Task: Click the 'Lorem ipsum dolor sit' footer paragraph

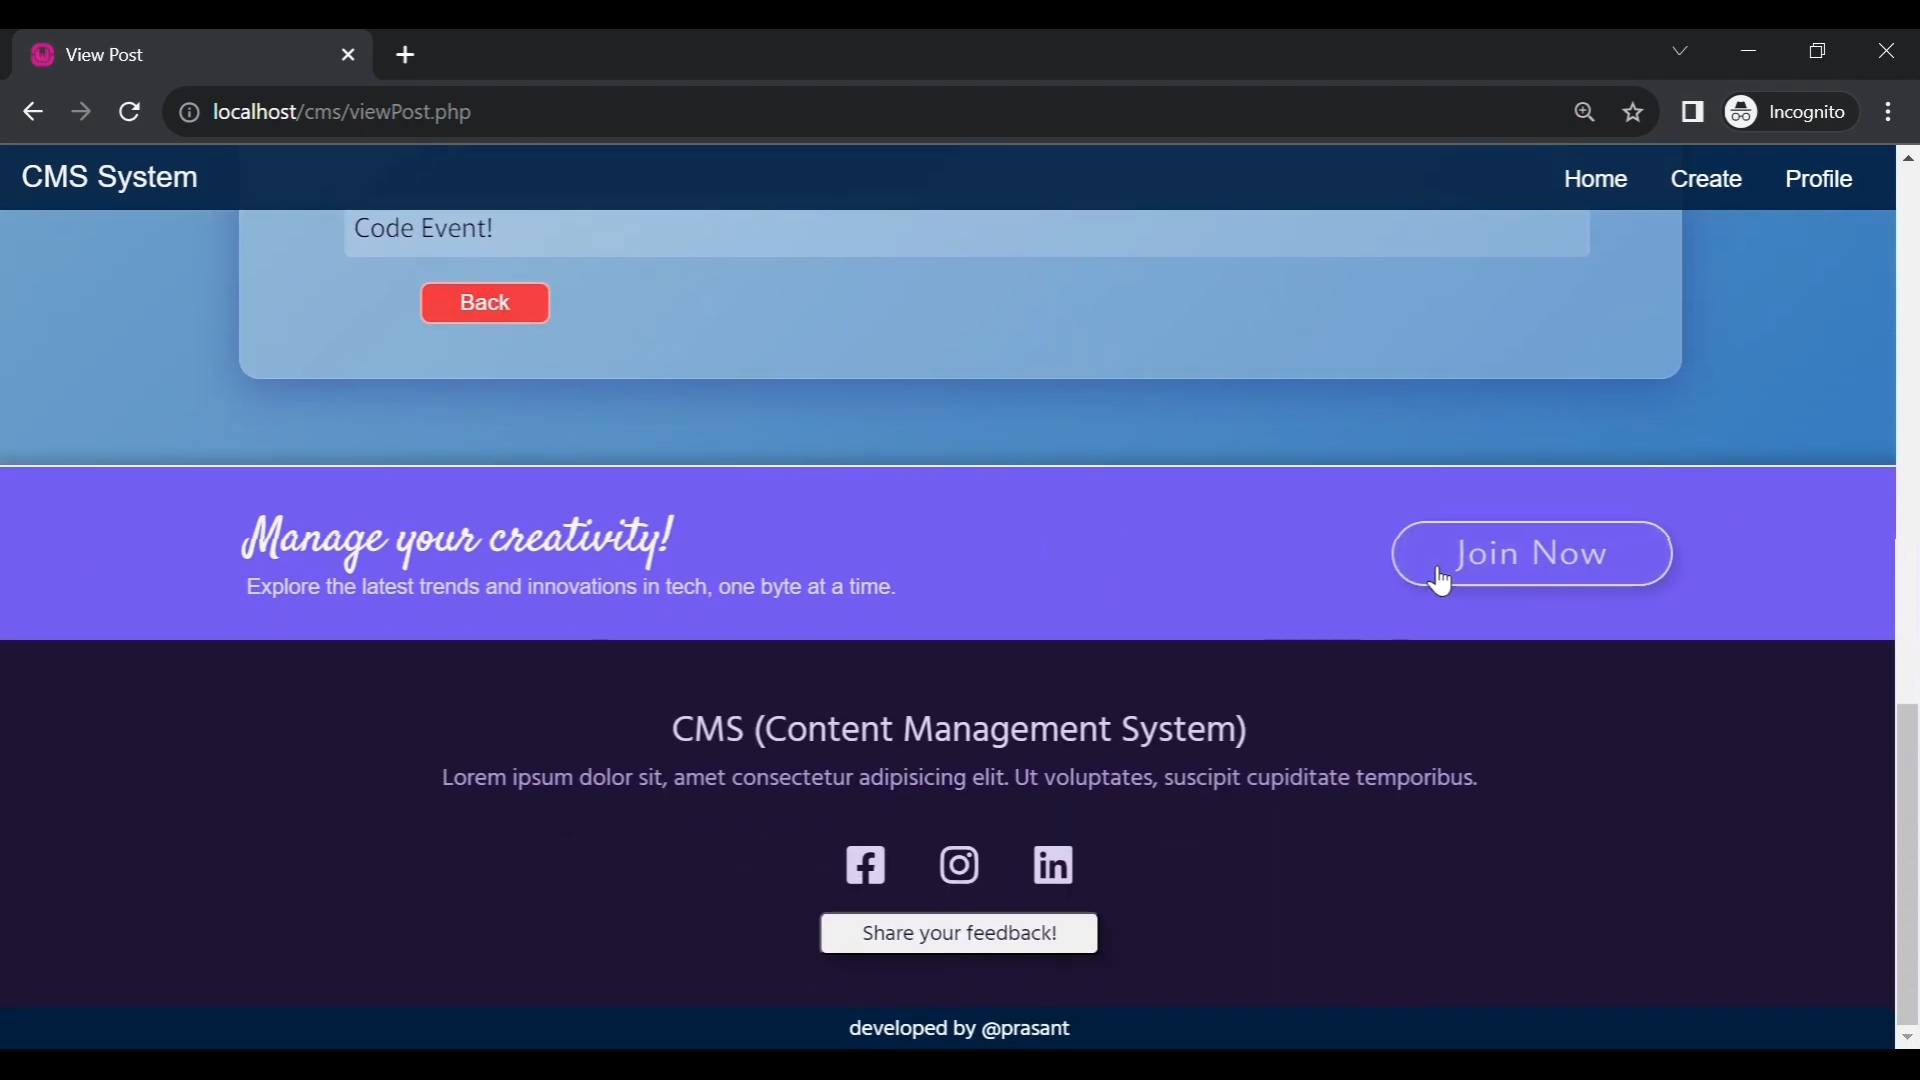Action: coord(960,778)
